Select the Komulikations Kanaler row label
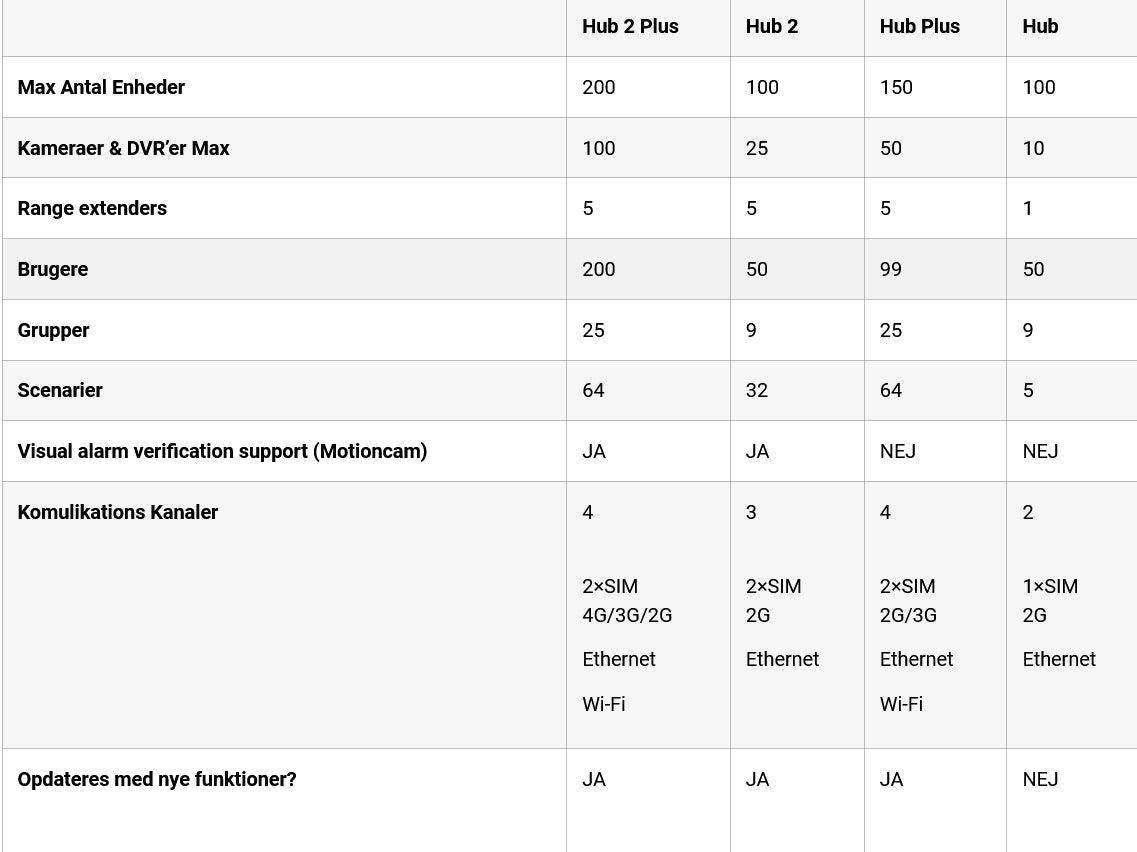The image size is (1137, 852). click(117, 512)
